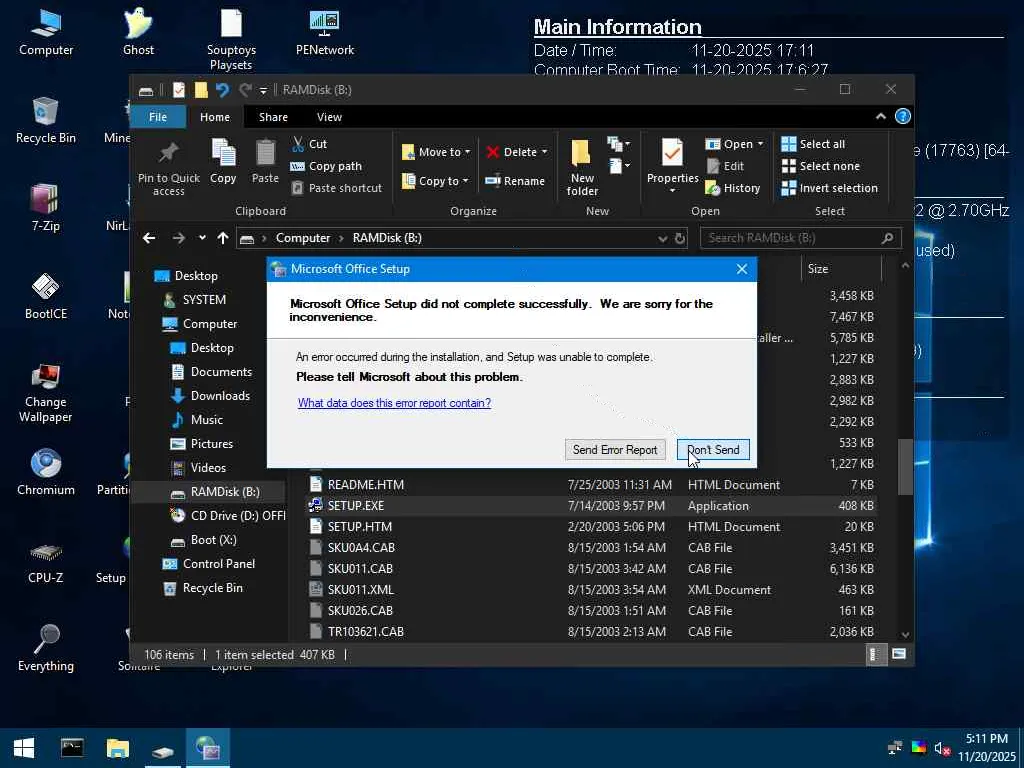
Task: Open Control Panel in navigation pane
Action: coord(218,564)
